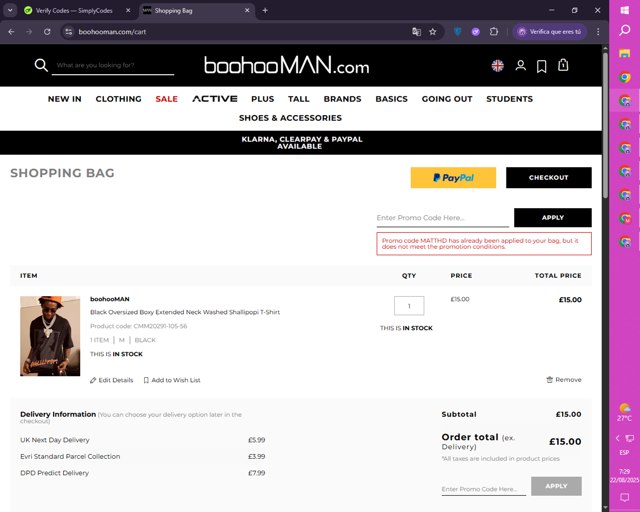
Task: Click the grey APPLY button near order total
Action: click(556, 486)
